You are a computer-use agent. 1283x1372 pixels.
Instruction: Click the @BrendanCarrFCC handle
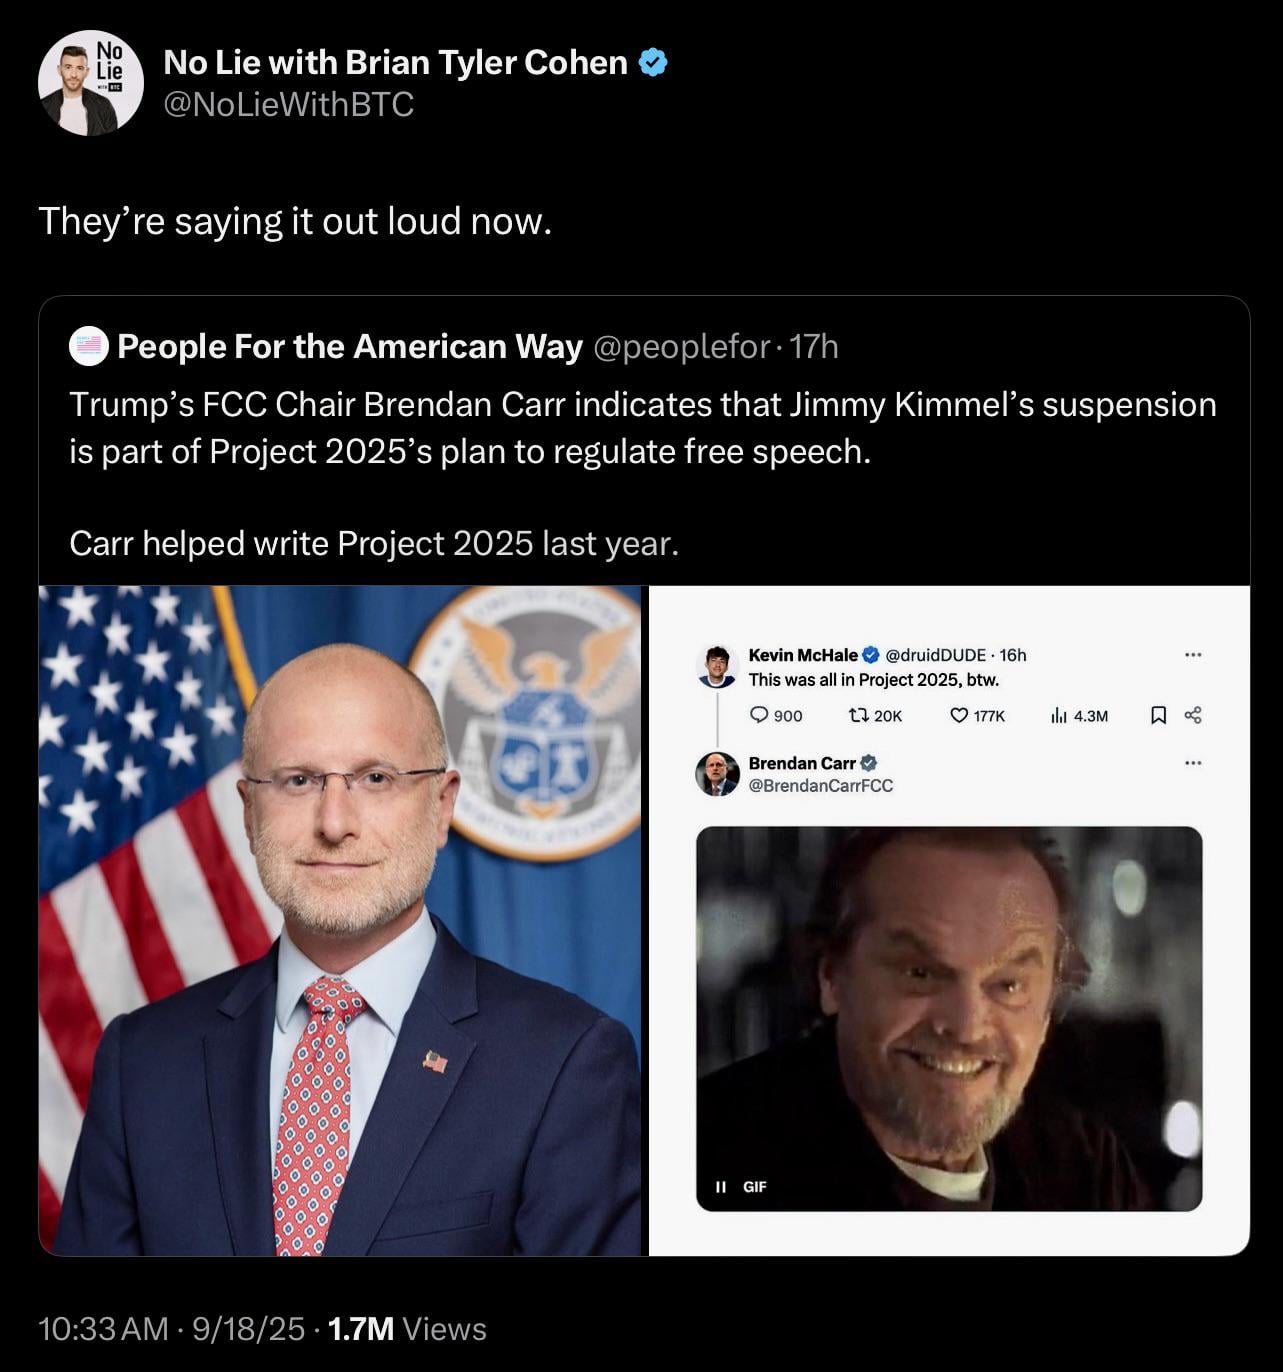pos(820,786)
